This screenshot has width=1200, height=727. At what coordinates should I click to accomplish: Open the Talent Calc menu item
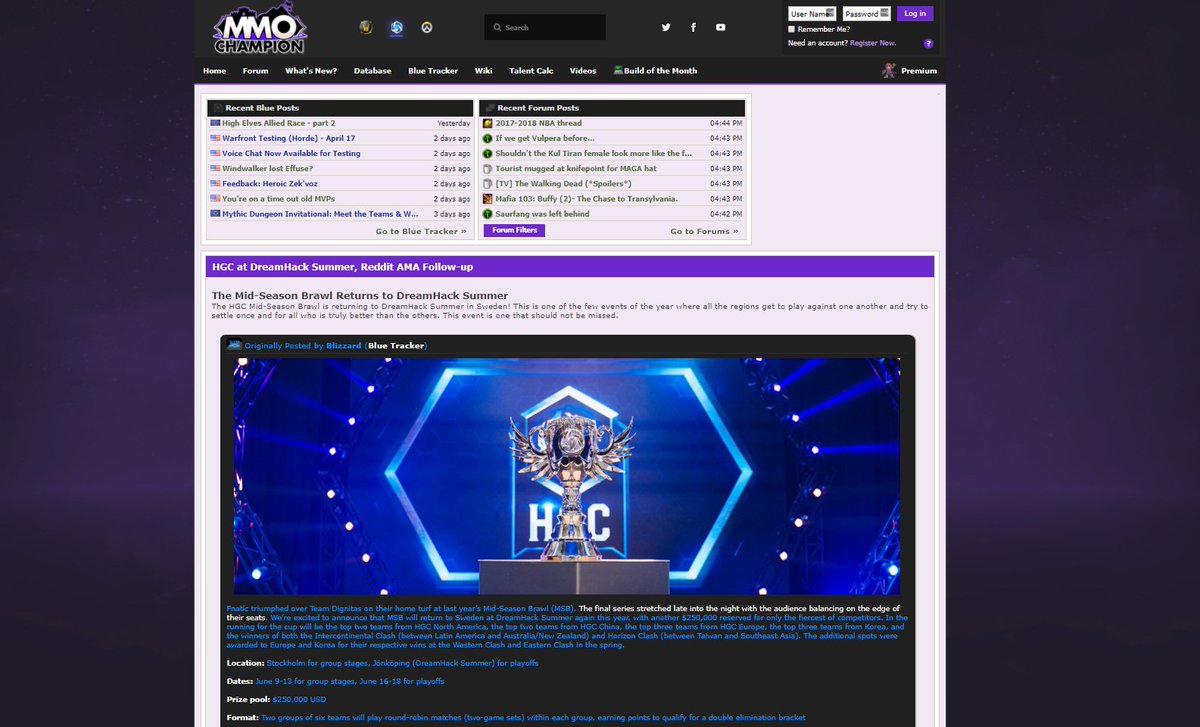(x=531, y=71)
